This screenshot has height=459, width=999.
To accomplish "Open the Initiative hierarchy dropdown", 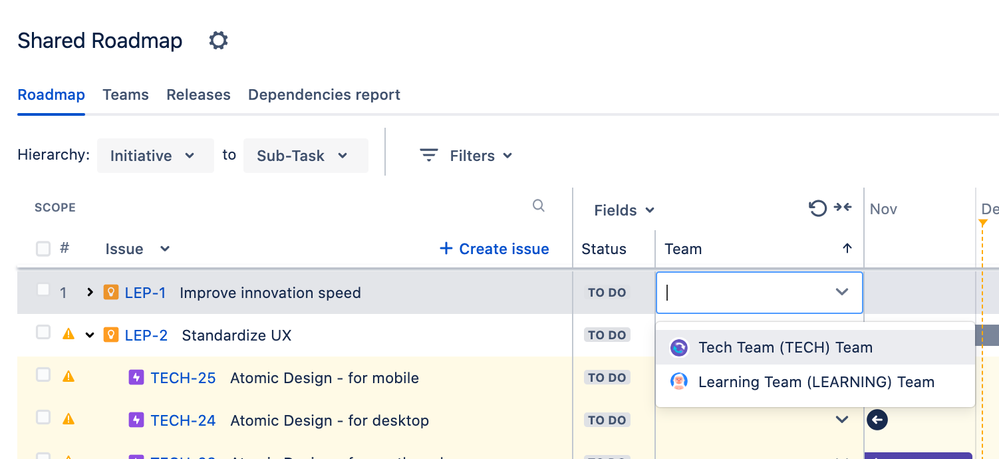I will [155, 156].
